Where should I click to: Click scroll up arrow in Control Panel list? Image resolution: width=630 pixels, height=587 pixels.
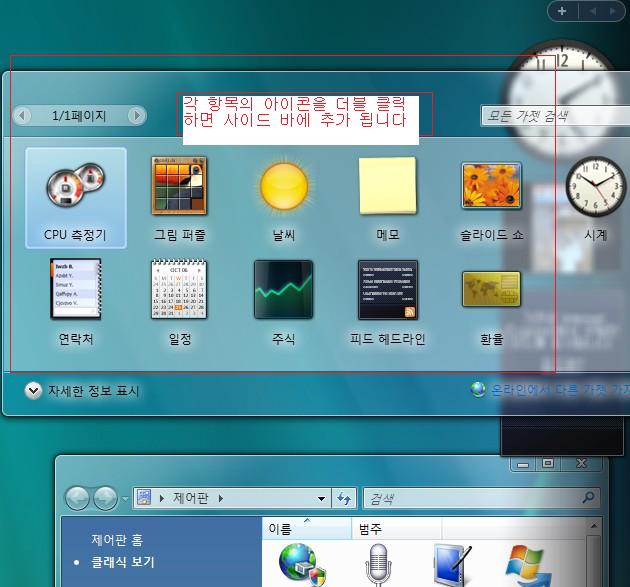[594, 526]
